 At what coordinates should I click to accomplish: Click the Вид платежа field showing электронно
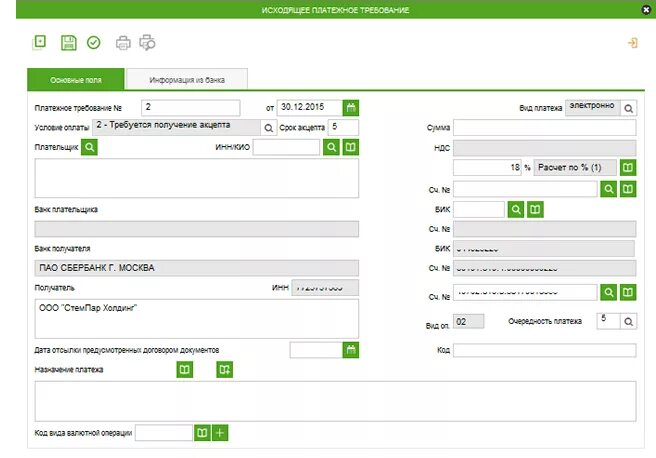click(592, 108)
